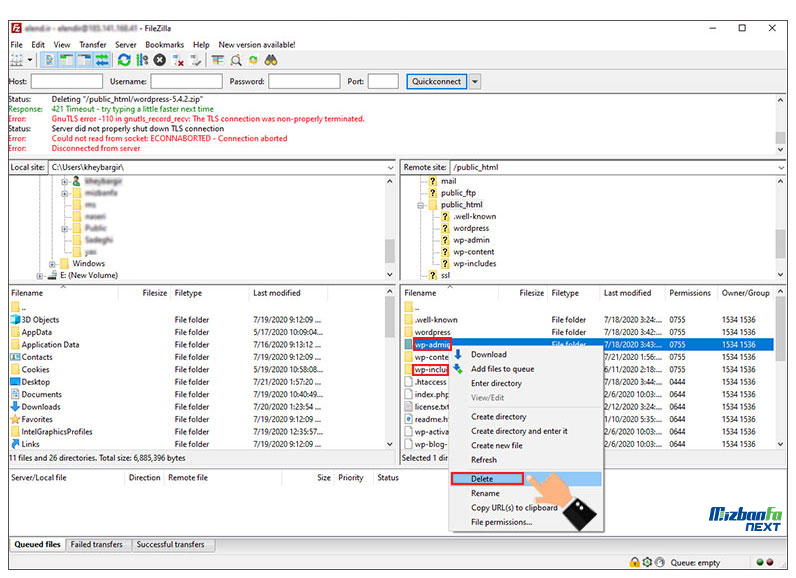Open the Remote site path dropdown
Viewport: 796px width, 578px height.
[780, 167]
